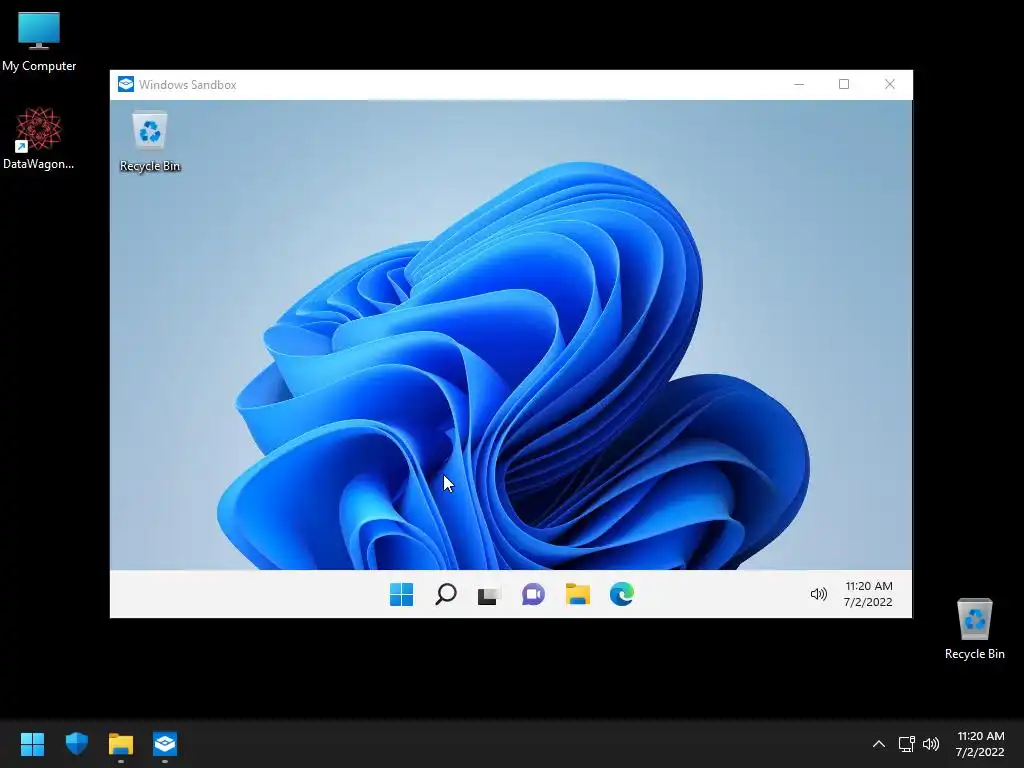Click the host tray volume icon
The image size is (1024, 768).
(x=931, y=744)
